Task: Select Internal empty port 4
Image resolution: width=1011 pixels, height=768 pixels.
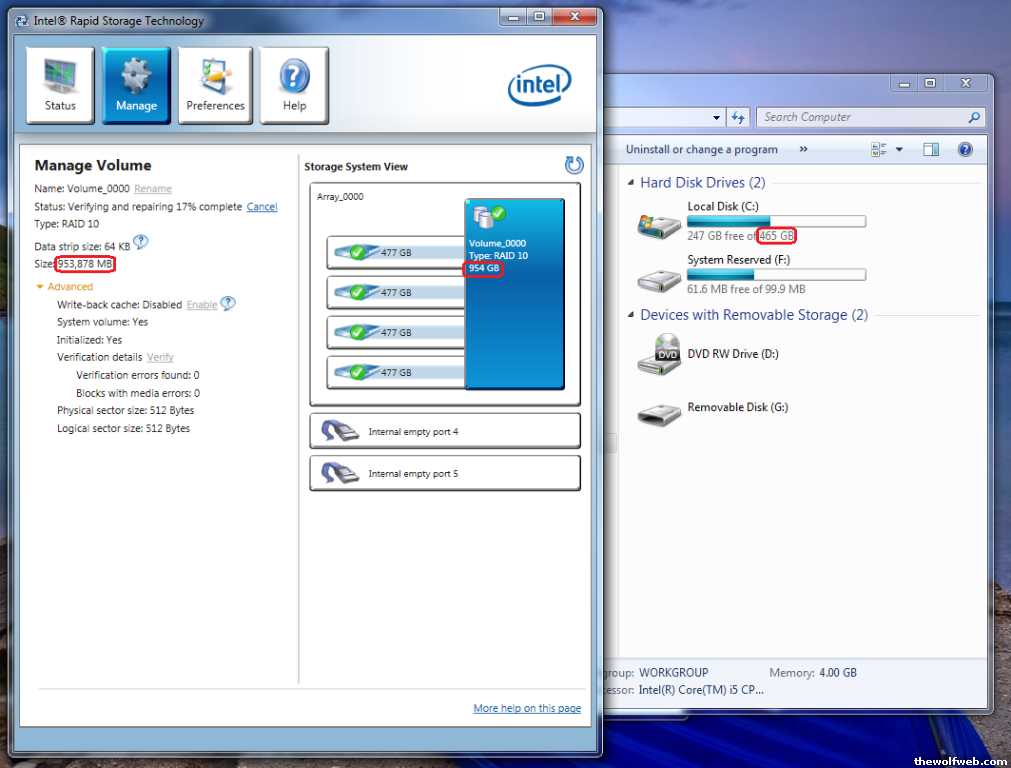Action: (x=445, y=432)
